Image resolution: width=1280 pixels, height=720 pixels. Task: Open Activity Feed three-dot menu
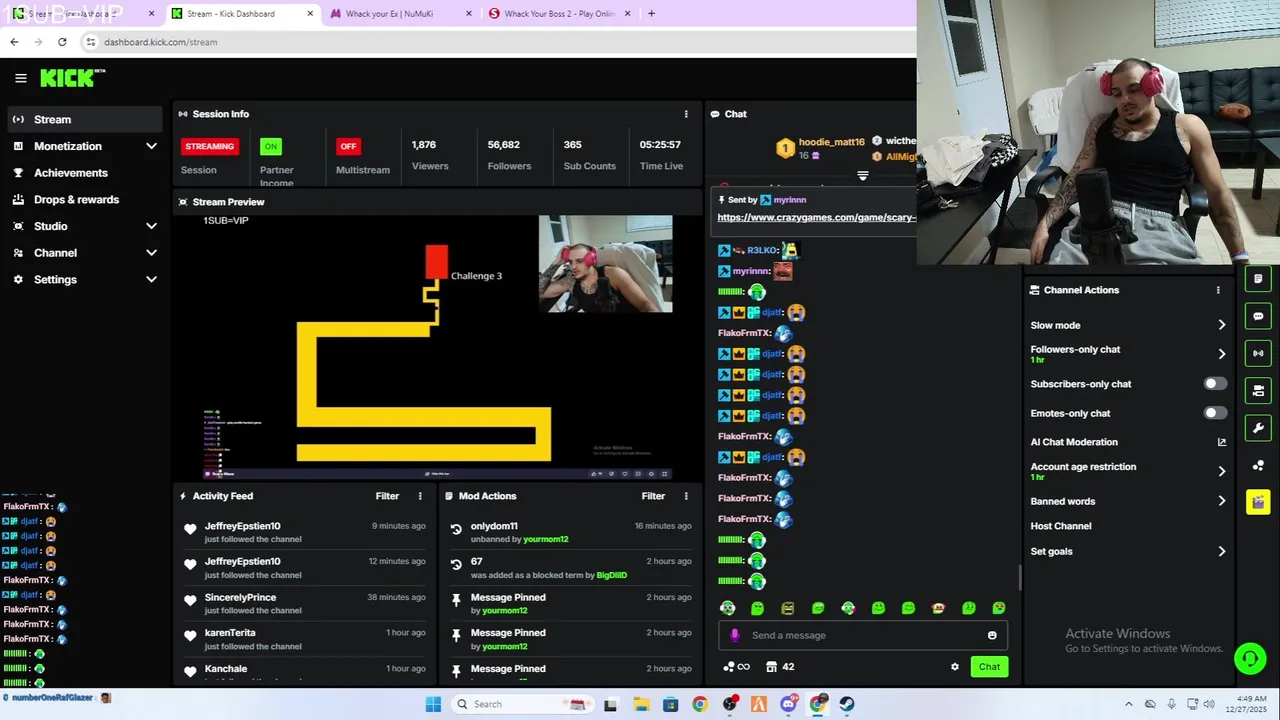(x=420, y=496)
